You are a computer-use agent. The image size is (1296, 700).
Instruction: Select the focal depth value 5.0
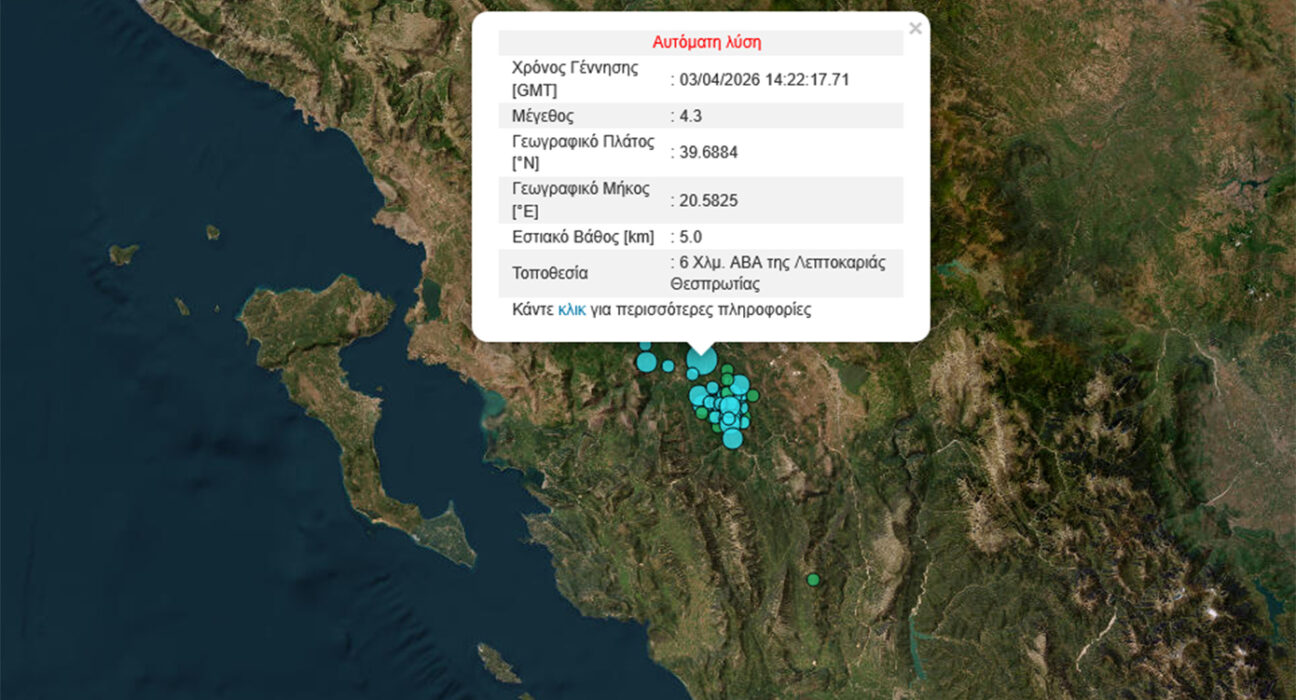click(690, 237)
